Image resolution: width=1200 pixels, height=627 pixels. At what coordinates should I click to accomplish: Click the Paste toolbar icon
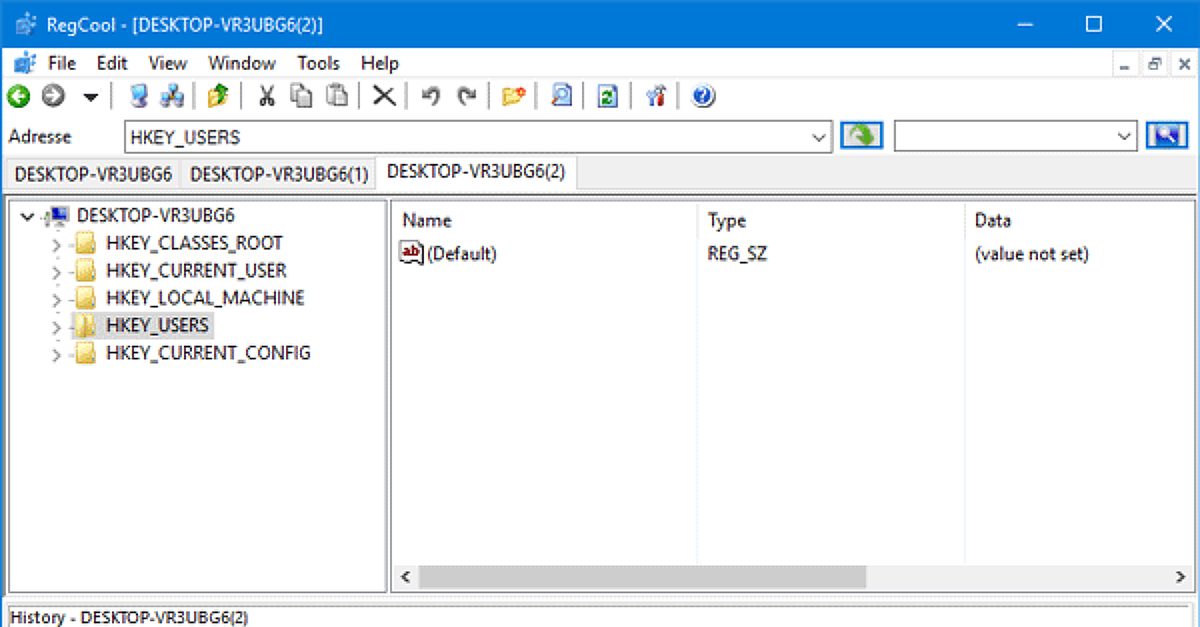point(339,96)
